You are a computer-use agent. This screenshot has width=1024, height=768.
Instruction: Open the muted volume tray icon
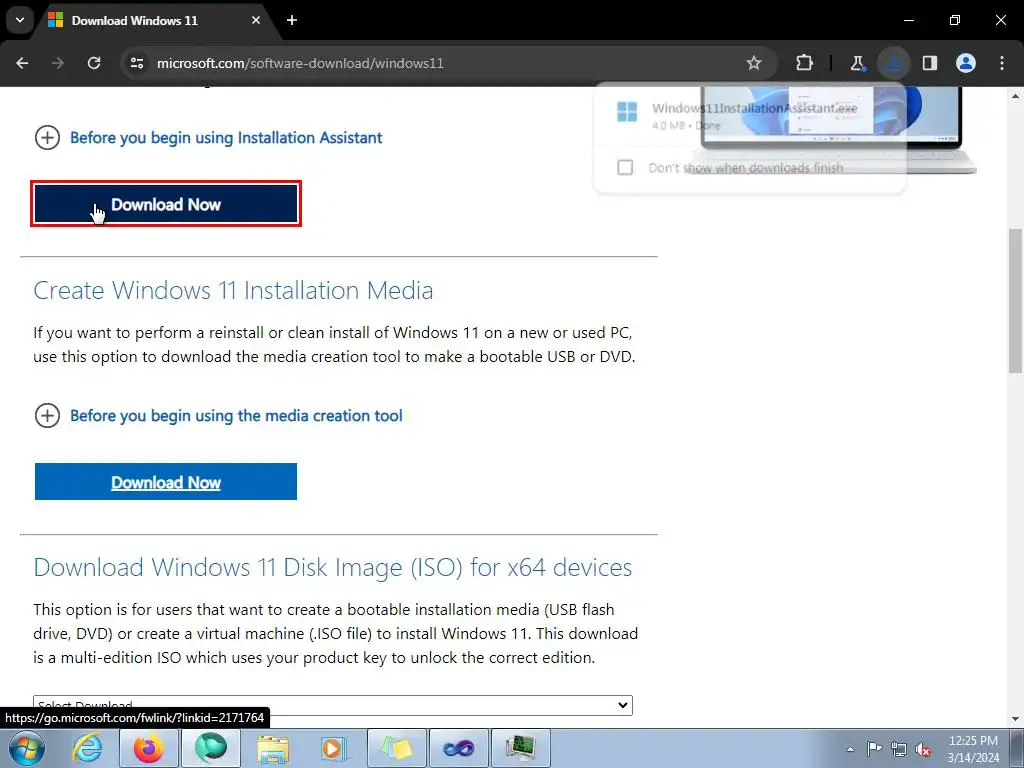[x=923, y=749]
